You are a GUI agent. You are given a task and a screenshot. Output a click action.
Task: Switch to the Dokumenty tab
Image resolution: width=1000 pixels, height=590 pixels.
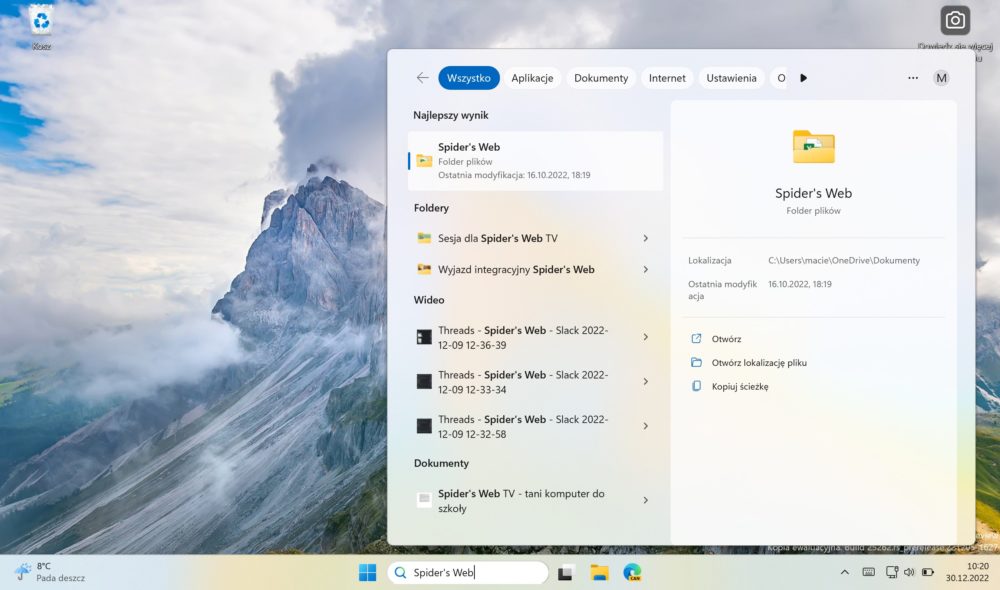(x=601, y=78)
